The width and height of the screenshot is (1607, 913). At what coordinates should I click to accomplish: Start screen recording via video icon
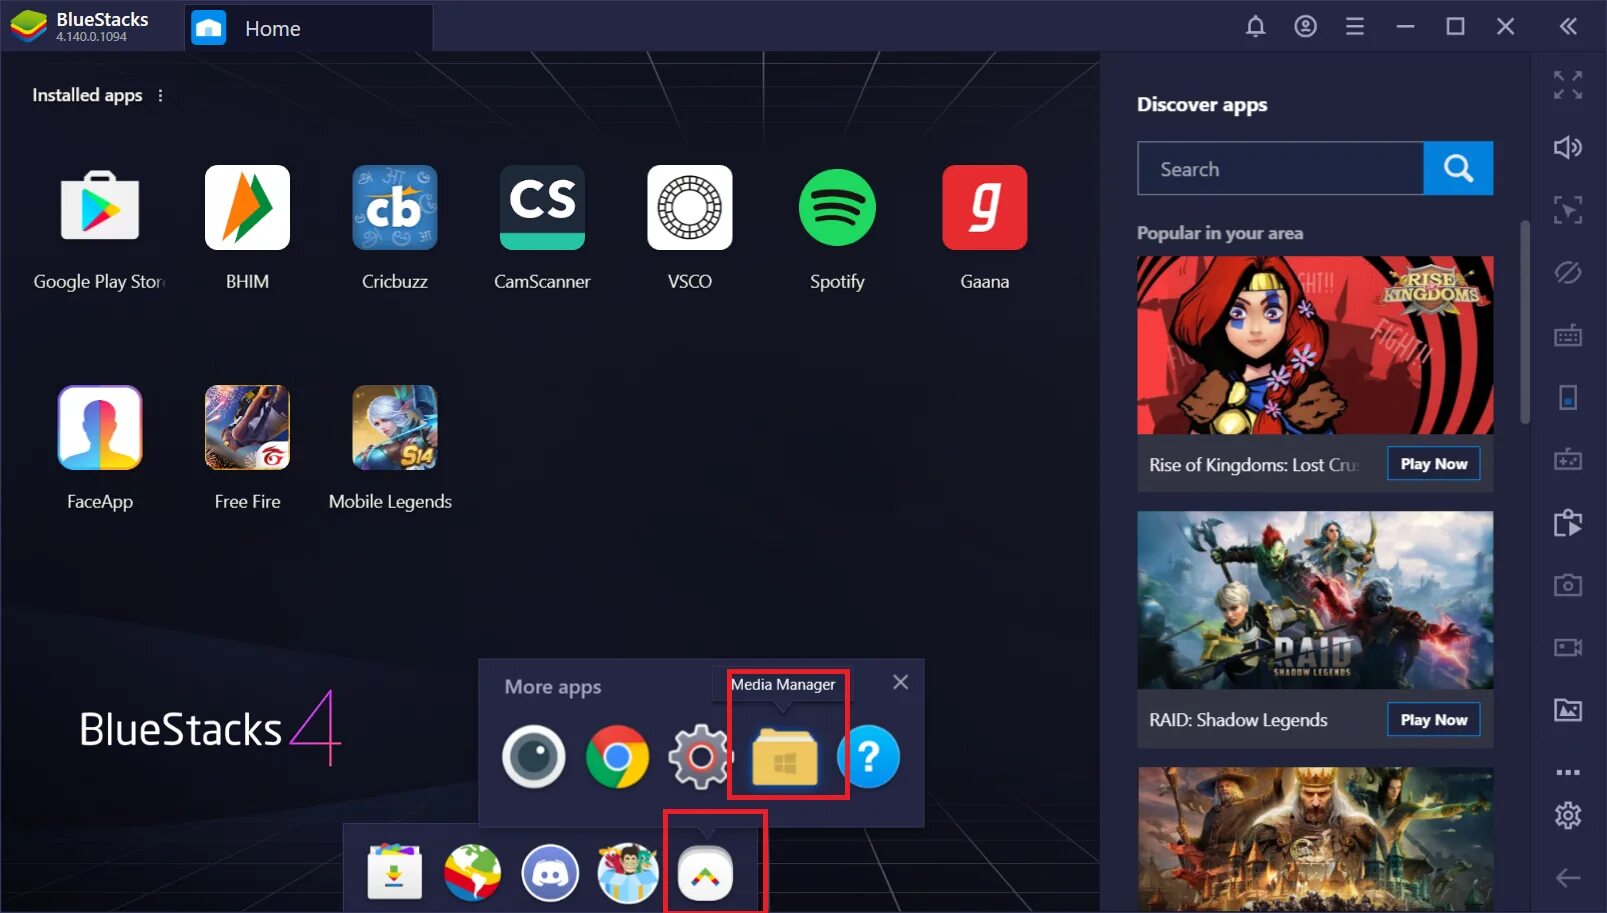click(x=1568, y=648)
